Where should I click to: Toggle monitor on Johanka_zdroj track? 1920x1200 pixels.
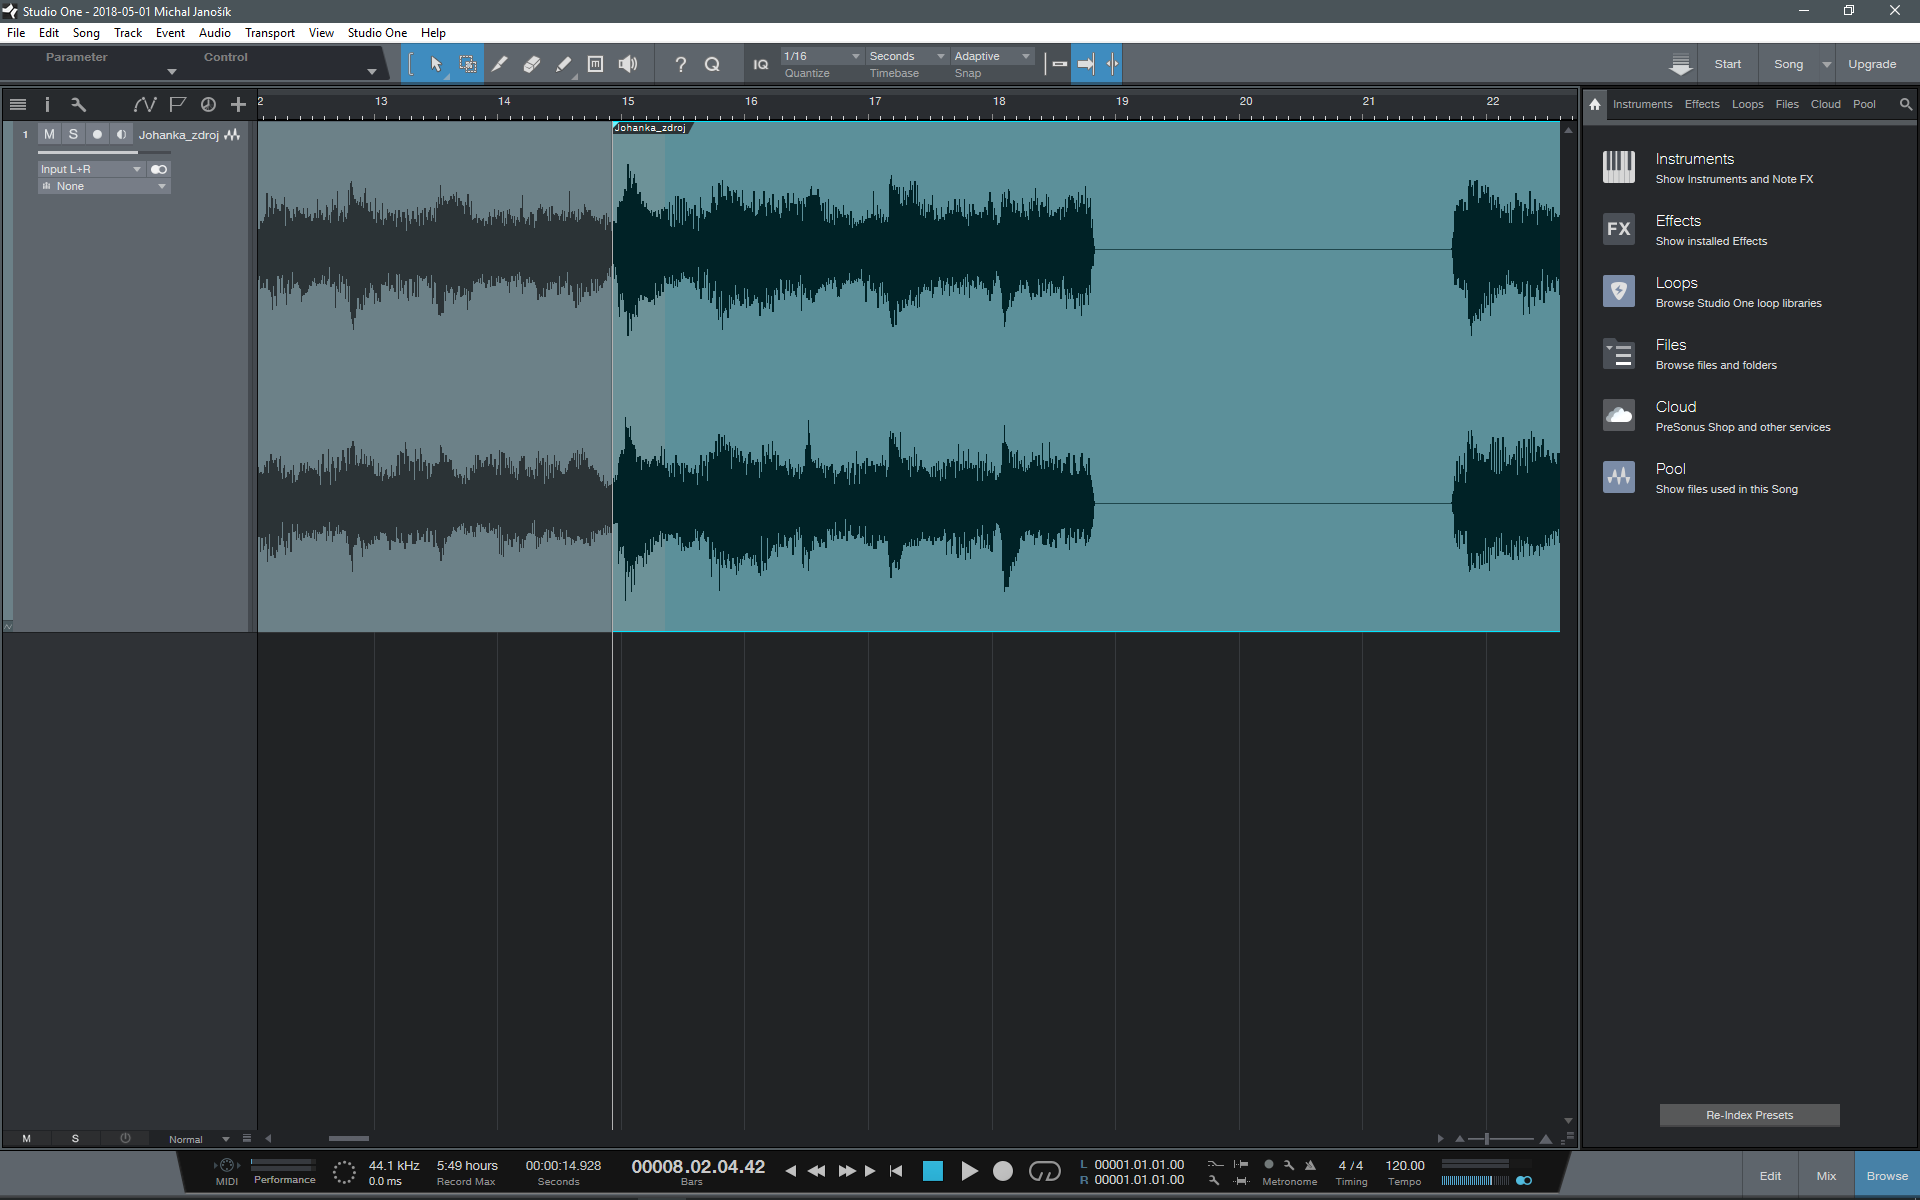(121, 134)
